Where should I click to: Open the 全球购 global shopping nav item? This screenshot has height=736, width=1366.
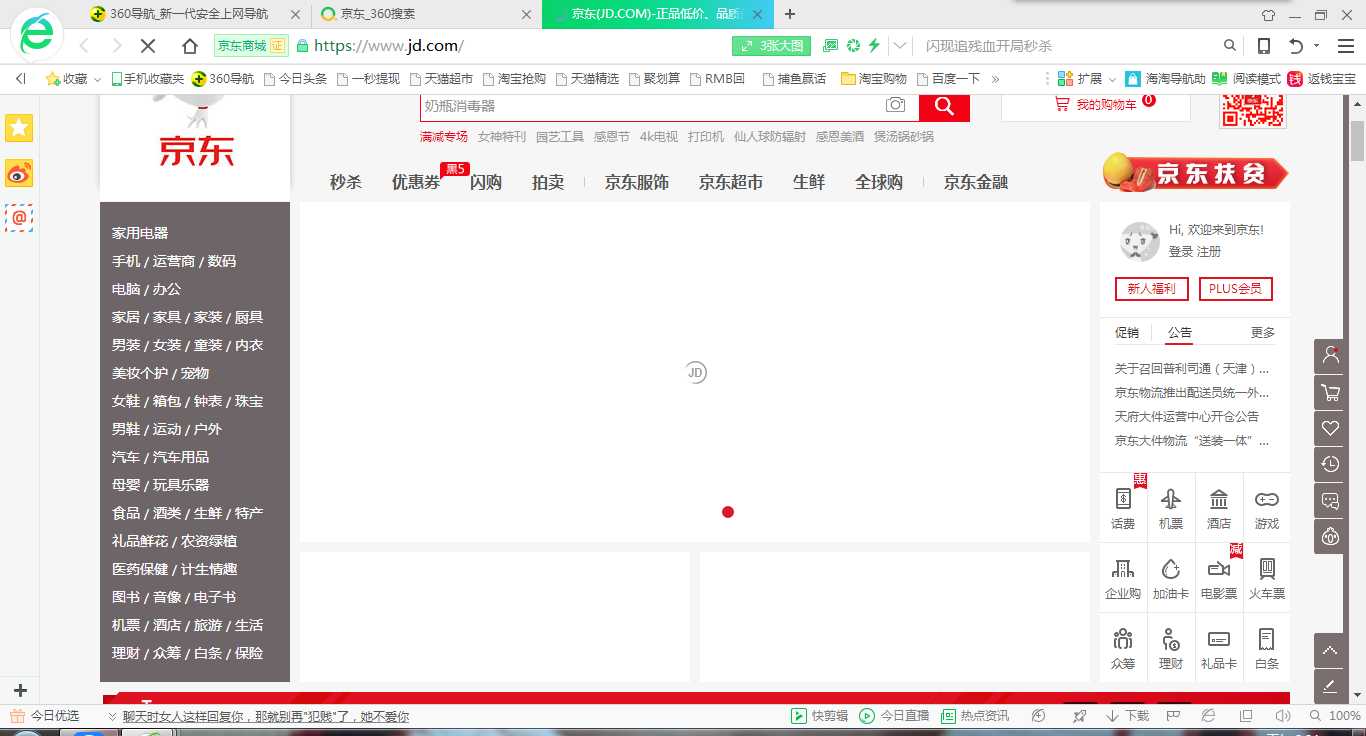pyautogui.click(x=879, y=182)
